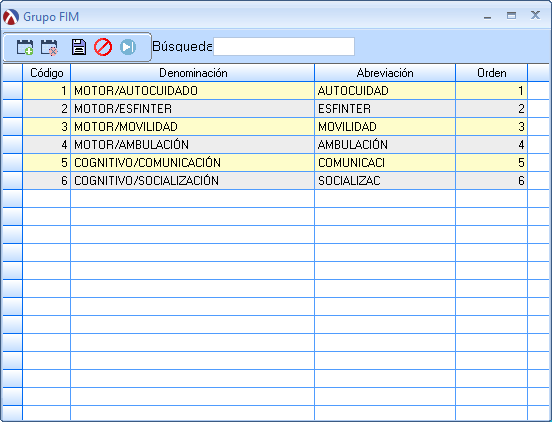552x422 pixels.
Task: Sort by the Denominación column header
Action: click(193, 73)
